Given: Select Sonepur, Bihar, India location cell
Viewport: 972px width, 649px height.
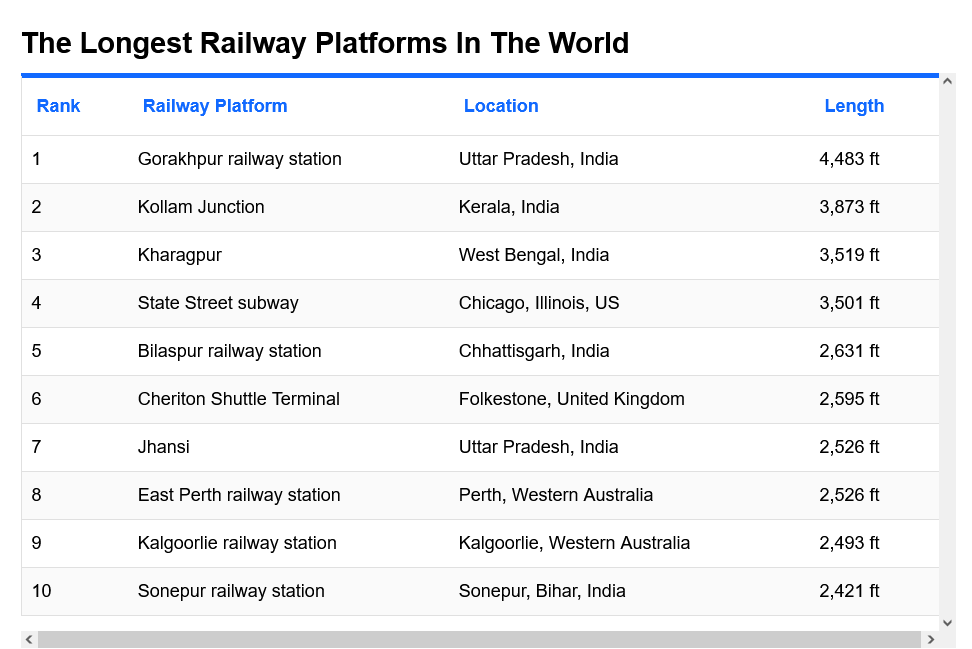Looking at the screenshot, I should tap(542, 591).
